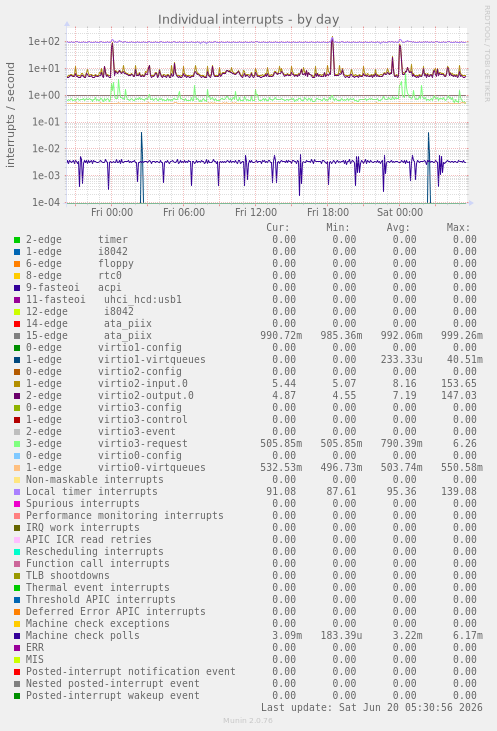
Task: Click the Avg: column header
Action: pos(398,228)
